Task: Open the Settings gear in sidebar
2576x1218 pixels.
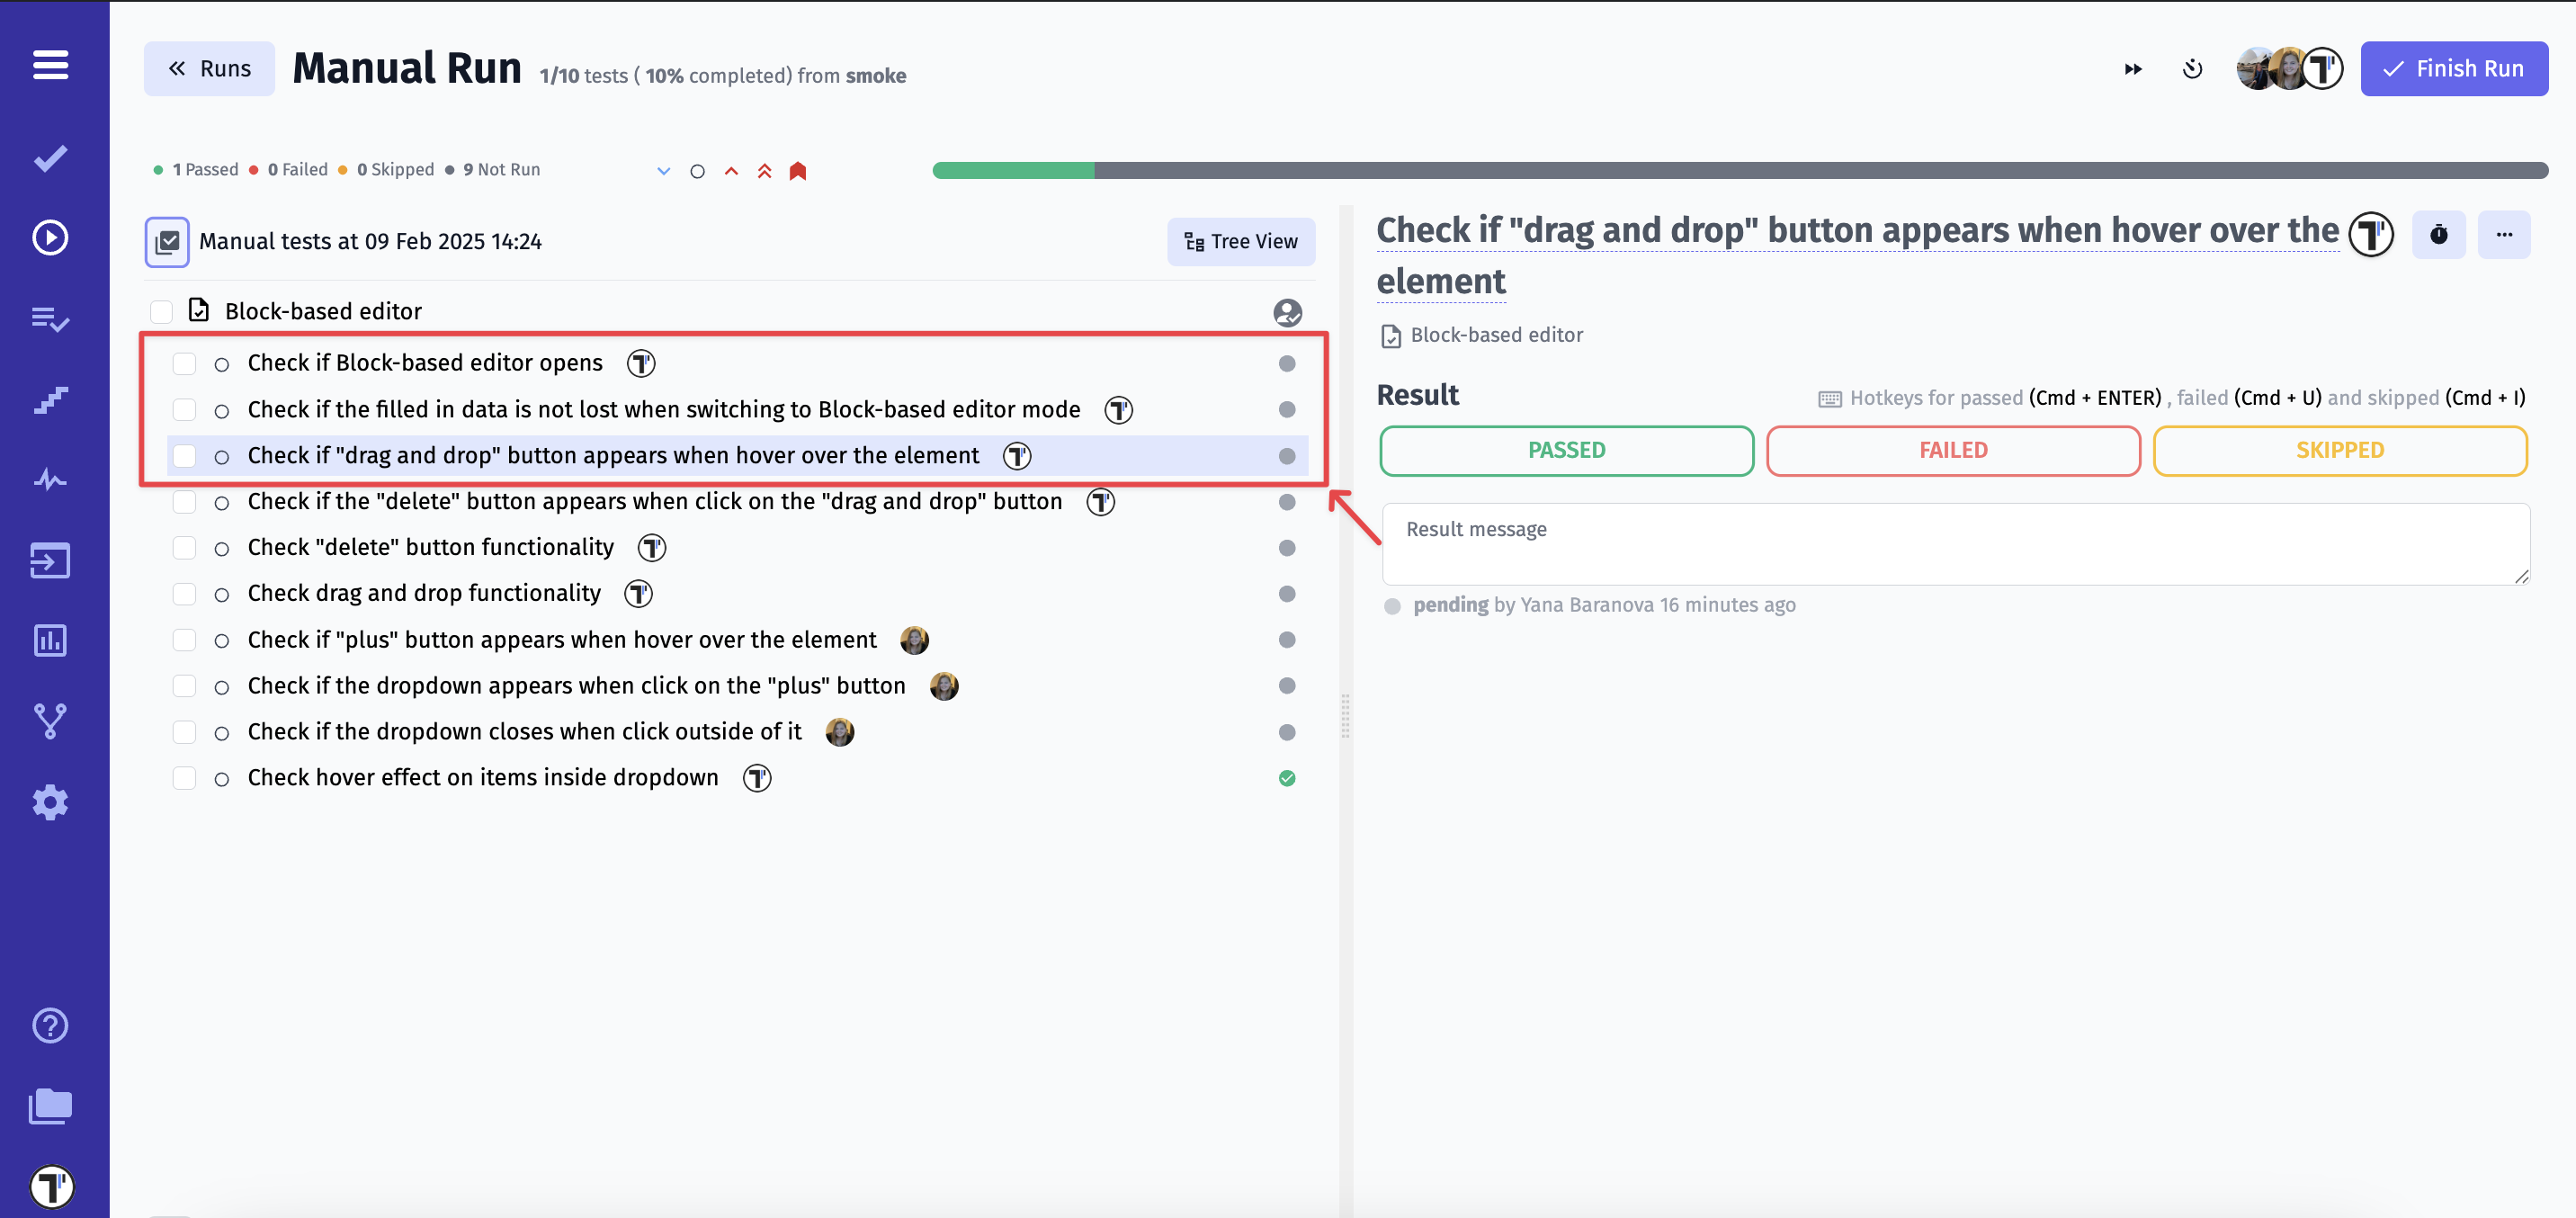Action: 50,802
